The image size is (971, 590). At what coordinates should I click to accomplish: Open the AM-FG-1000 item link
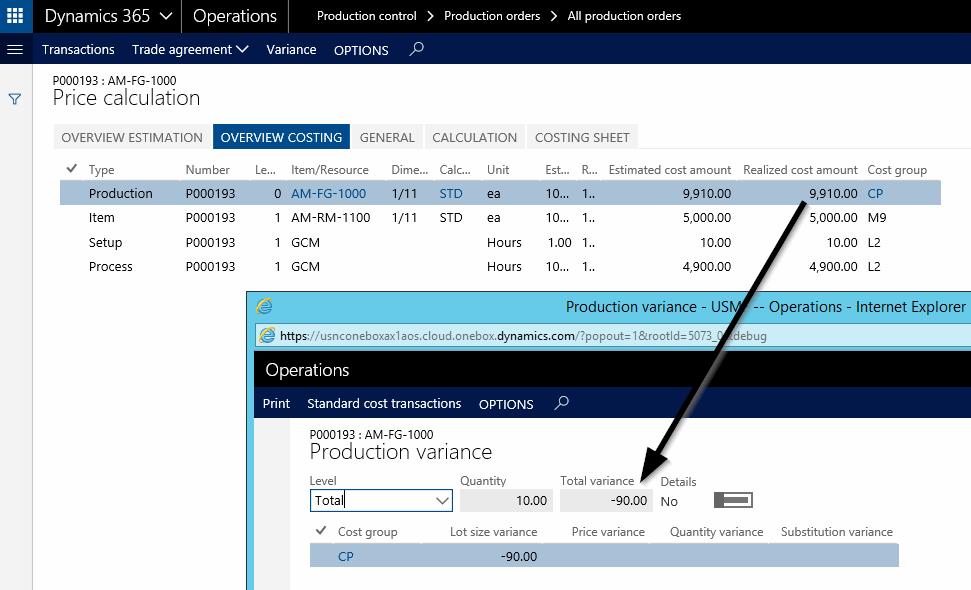(328, 193)
